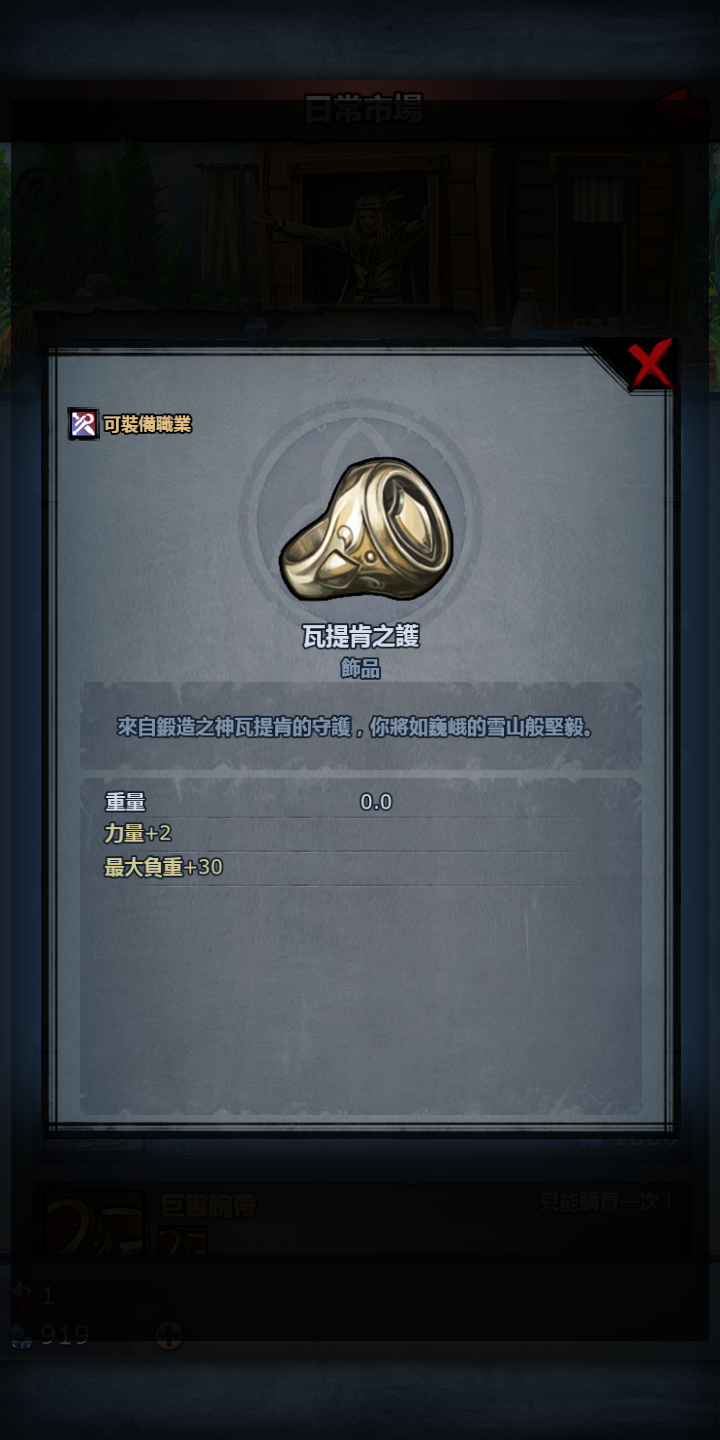Tap the item name 瓦提肯之護
Screen dimensions: 720x1440
tap(360, 637)
